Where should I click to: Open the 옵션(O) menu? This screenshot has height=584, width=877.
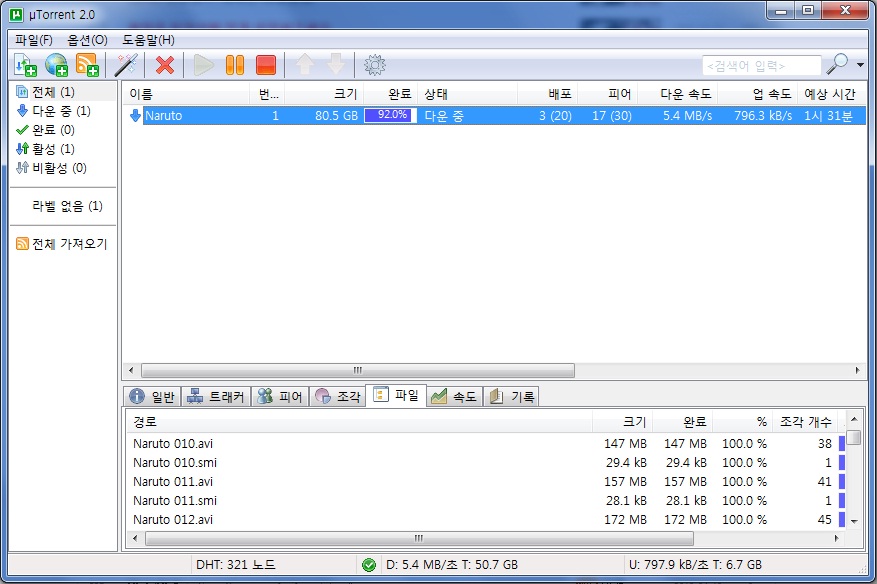[x=87, y=40]
